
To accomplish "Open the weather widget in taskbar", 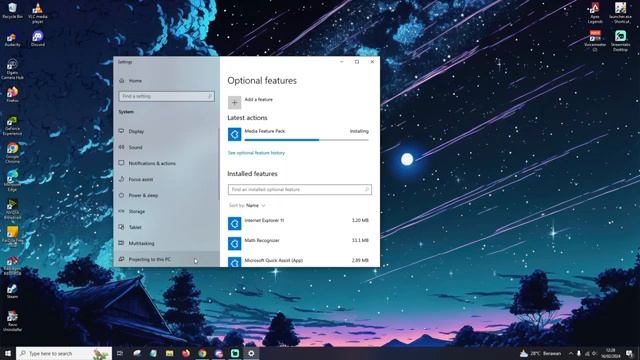I will [x=541, y=353].
